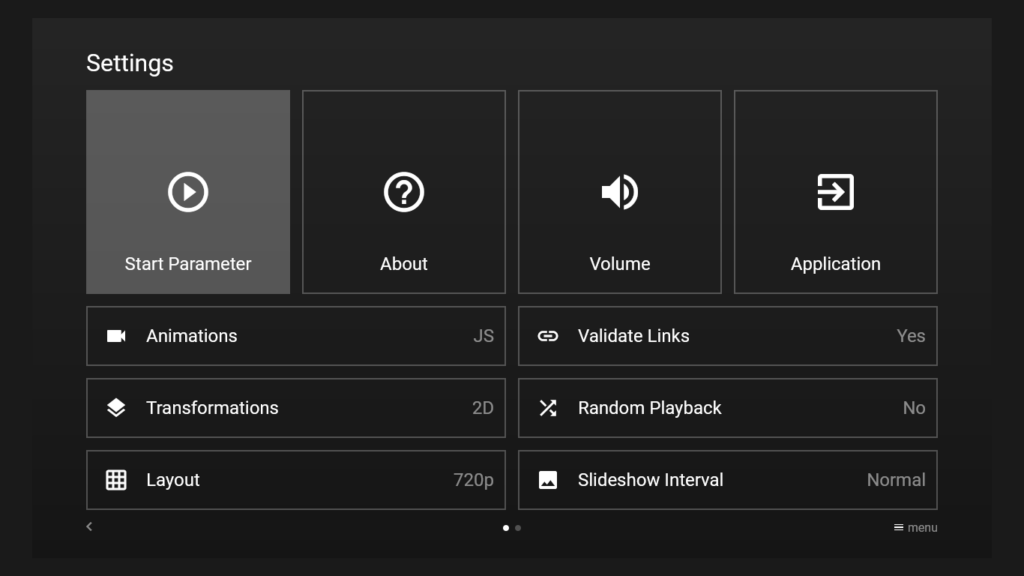Go to second settings page dot
Viewport: 1024px width, 576px height.
point(518,528)
